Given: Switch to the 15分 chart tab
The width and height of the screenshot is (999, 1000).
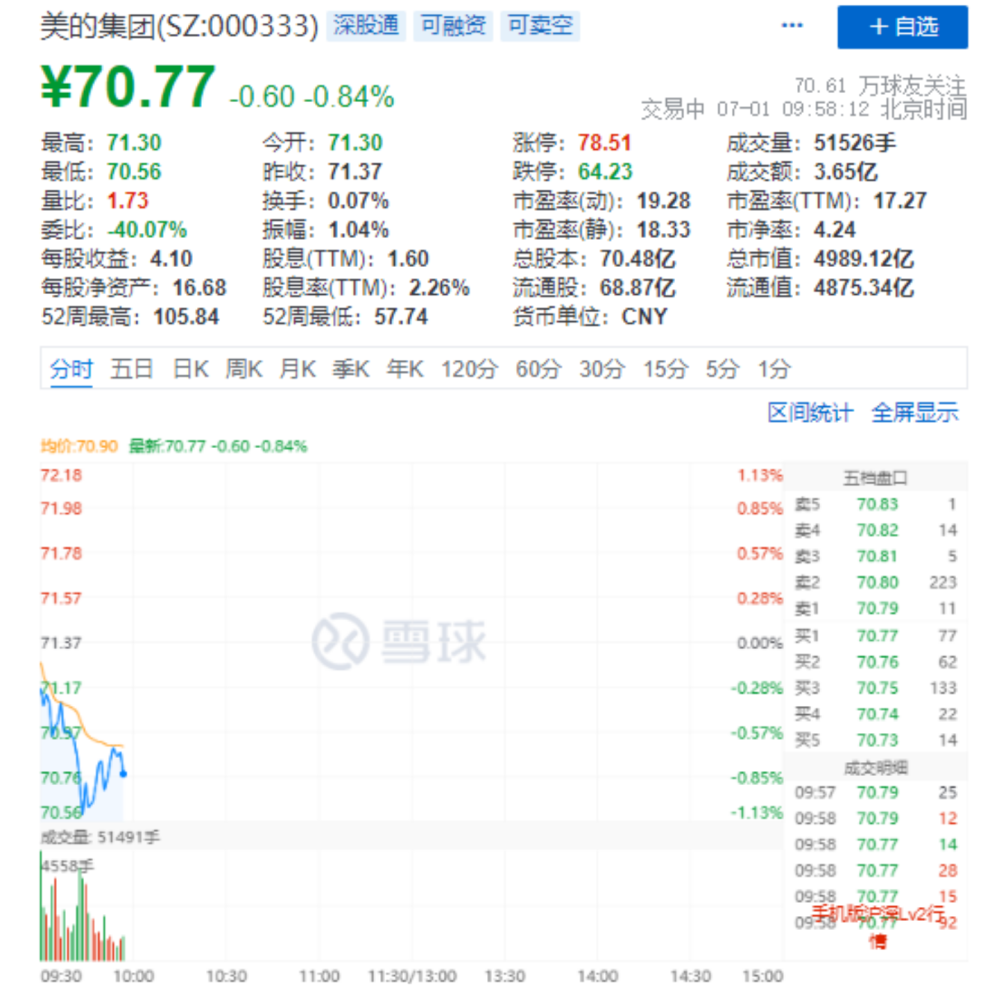Looking at the screenshot, I should [x=665, y=369].
